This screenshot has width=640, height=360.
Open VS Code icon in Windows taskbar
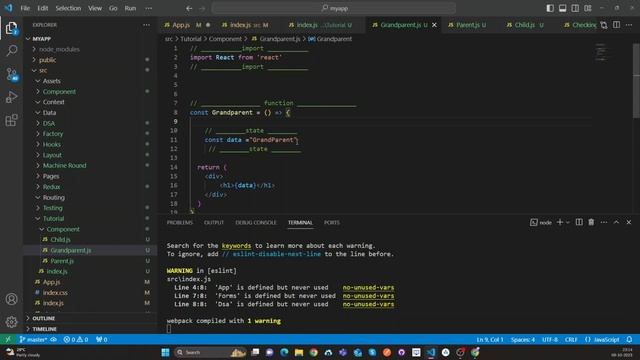tap(431, 352)
